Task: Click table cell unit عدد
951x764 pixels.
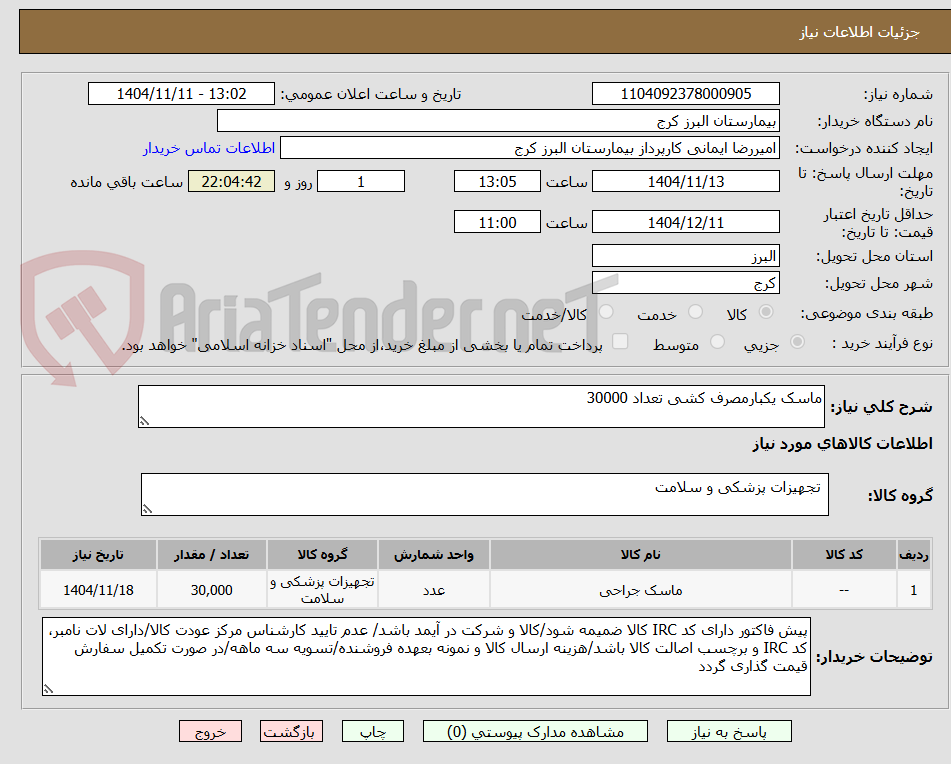Action: pos(434,589)
